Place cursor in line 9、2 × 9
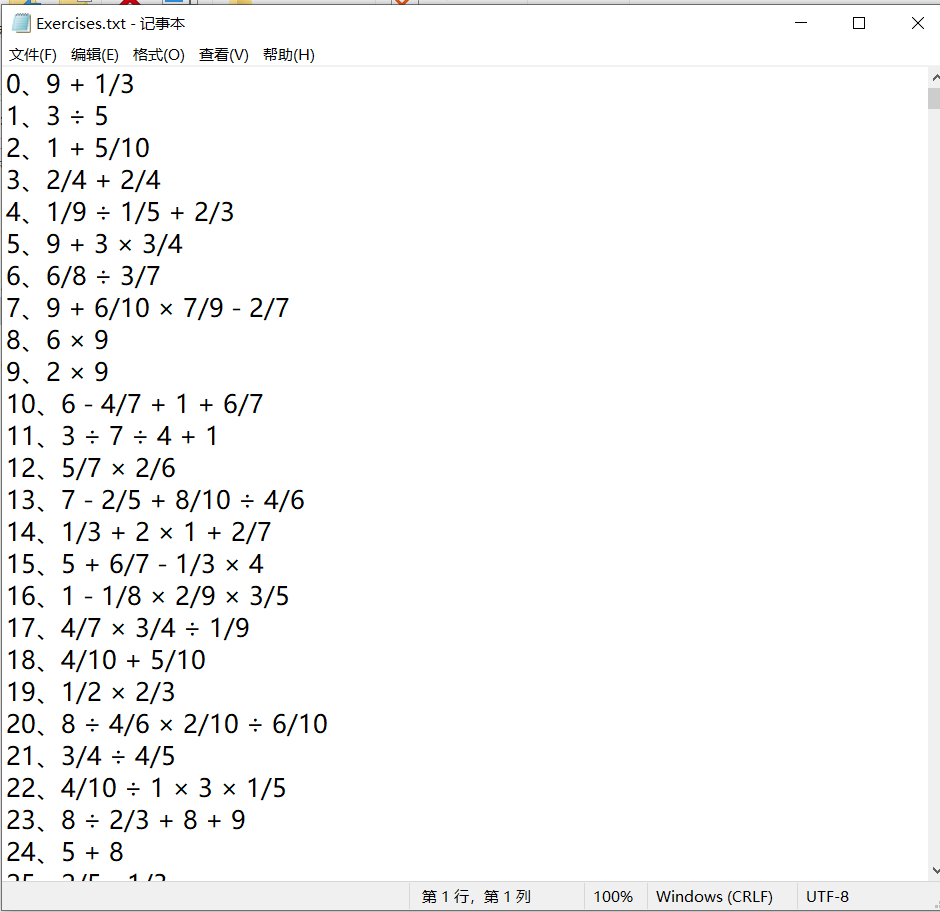The image size is (940, 912). pyautogui.click(x=58, y=372)
